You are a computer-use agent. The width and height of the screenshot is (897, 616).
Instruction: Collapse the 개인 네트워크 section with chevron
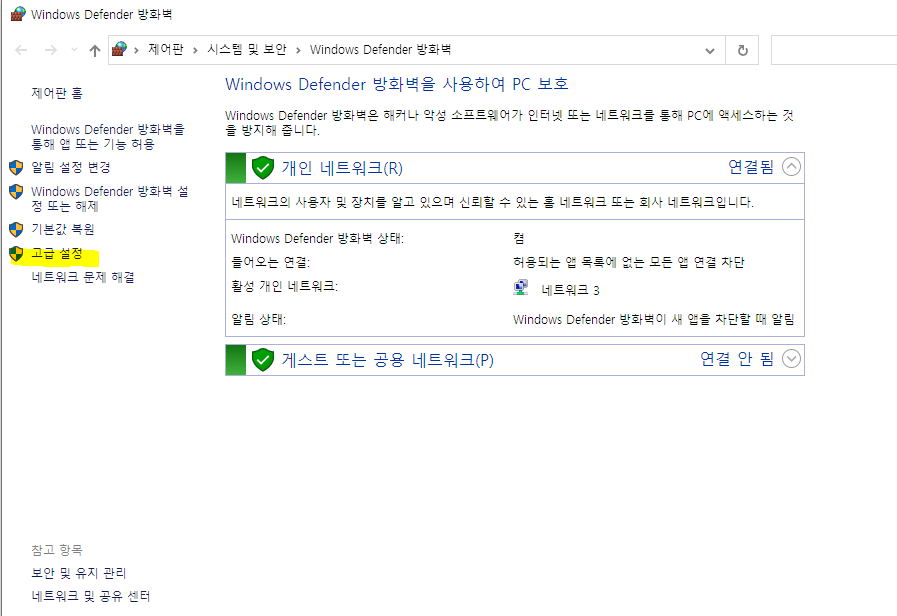791,167
